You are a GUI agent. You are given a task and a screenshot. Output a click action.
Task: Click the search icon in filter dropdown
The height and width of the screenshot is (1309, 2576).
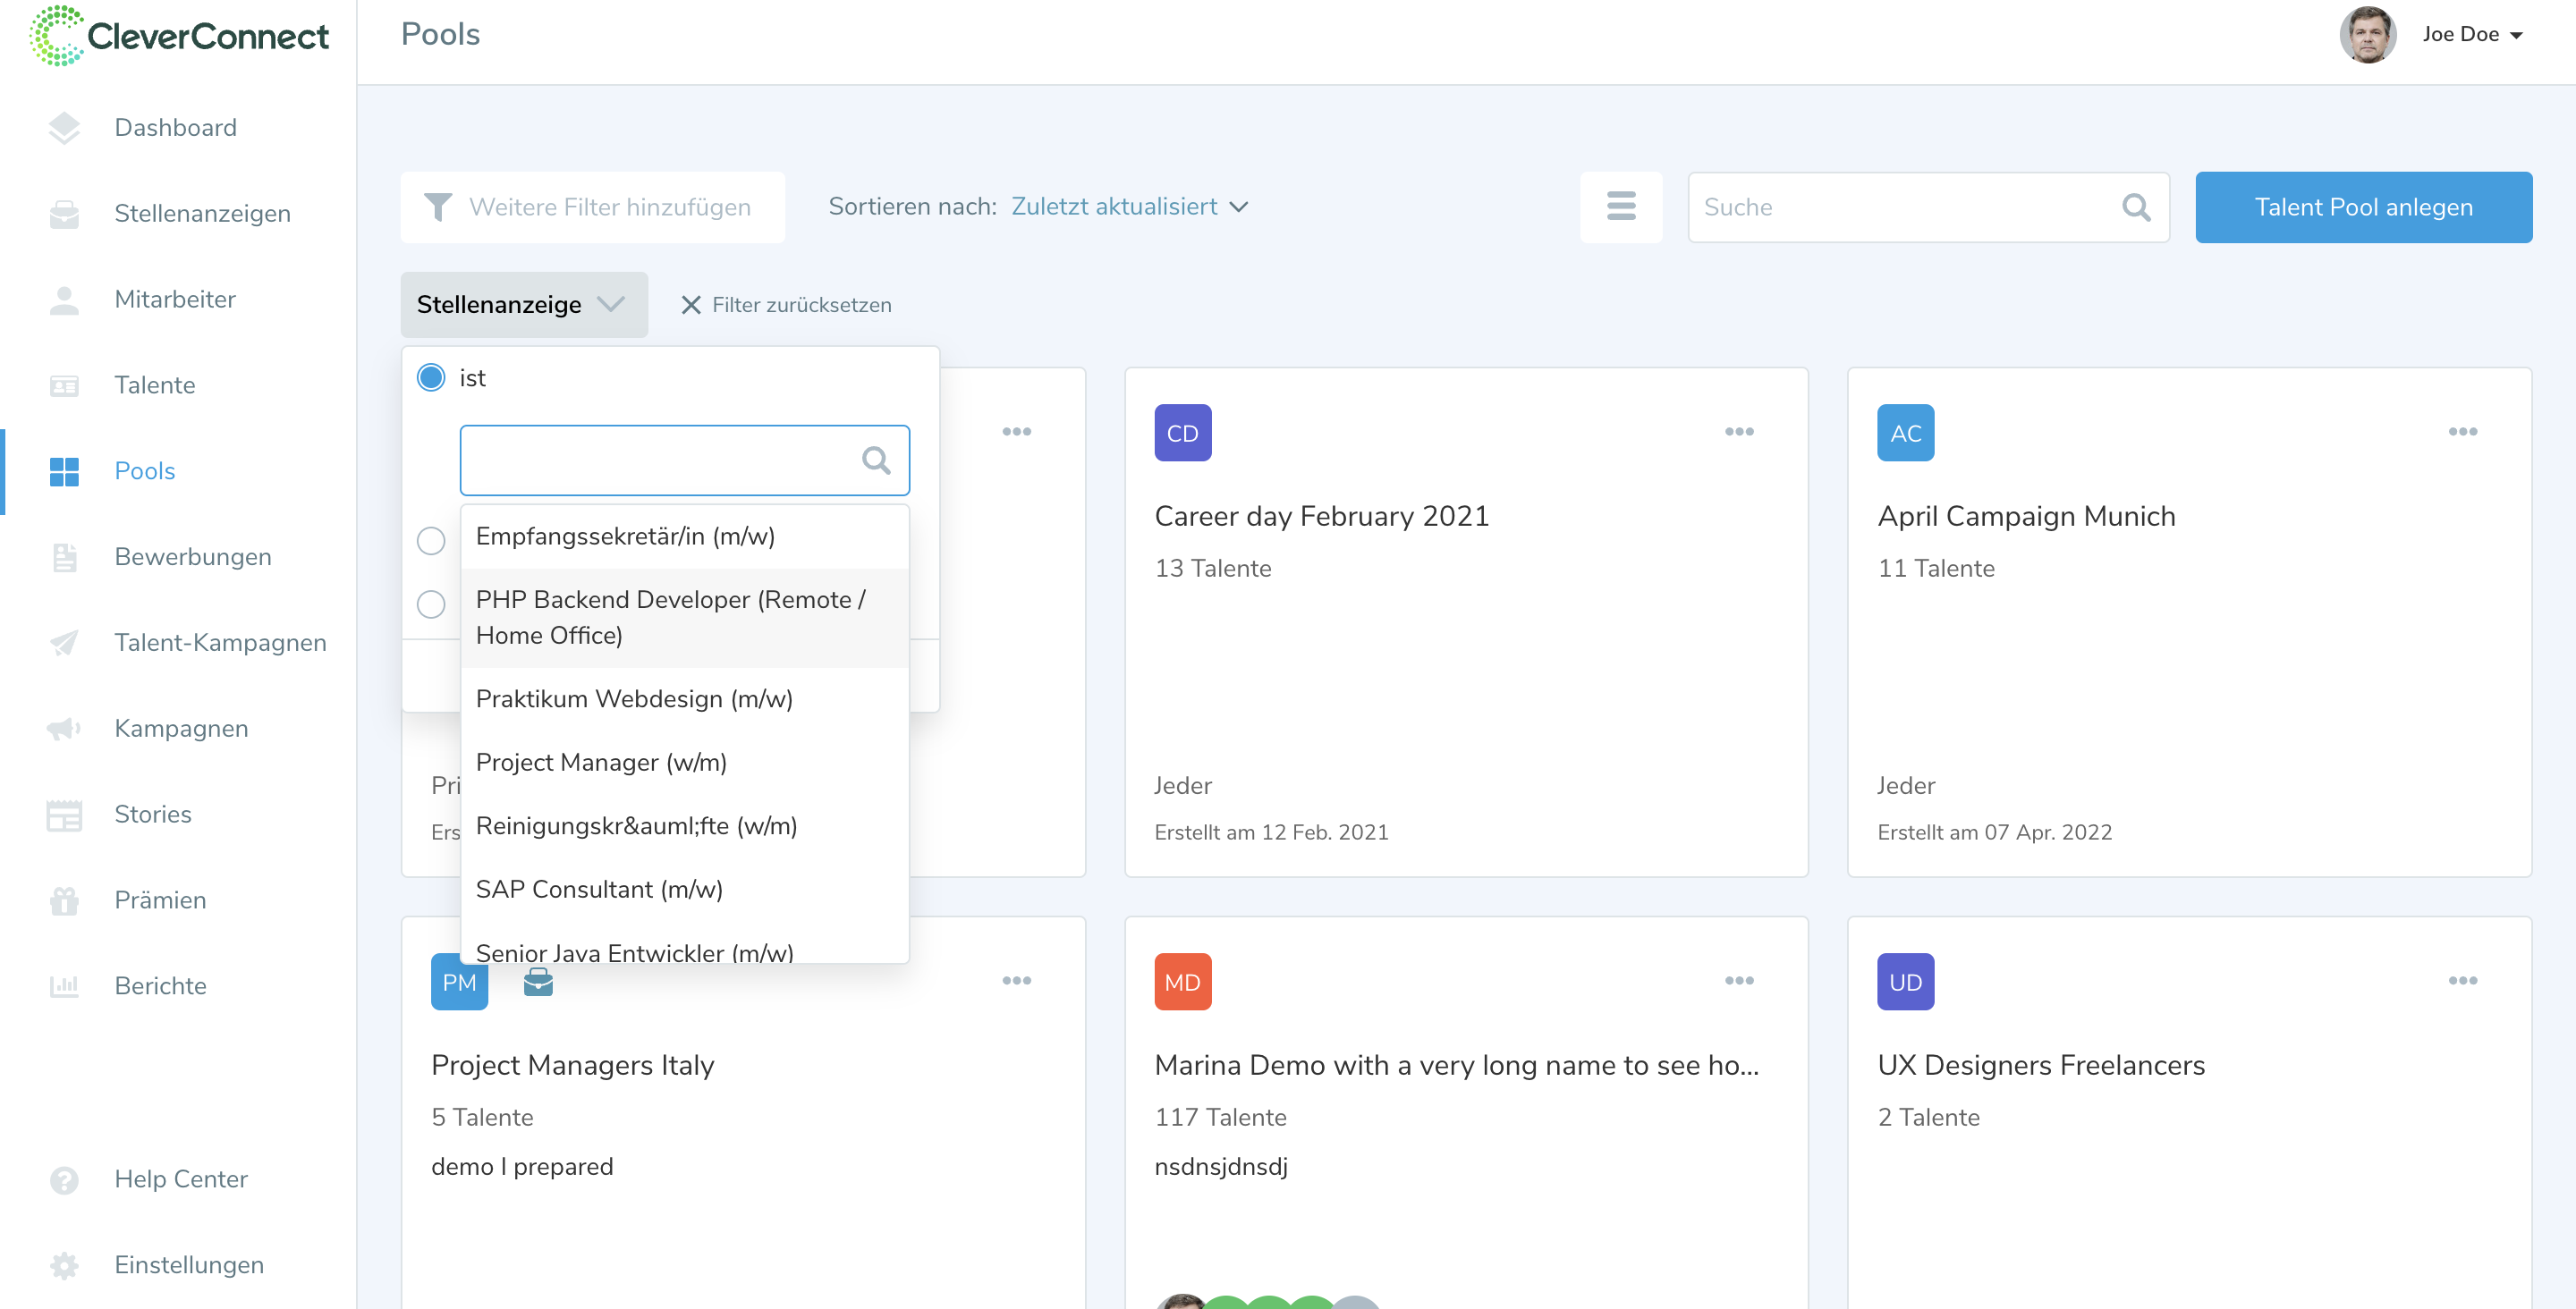[x=876, y=460]
